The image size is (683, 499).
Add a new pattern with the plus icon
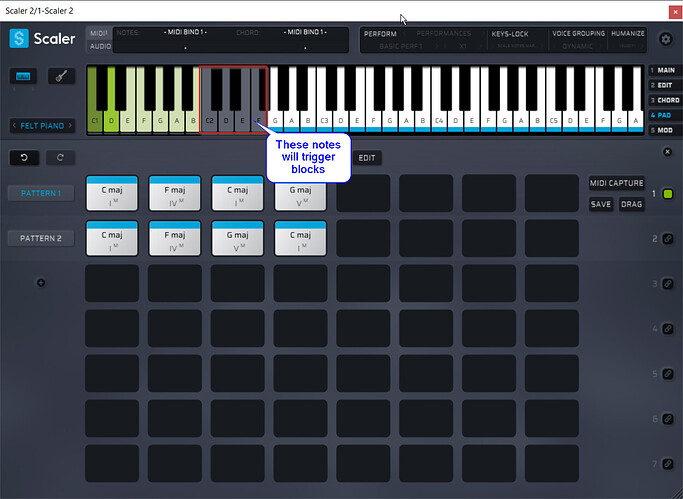41,283
